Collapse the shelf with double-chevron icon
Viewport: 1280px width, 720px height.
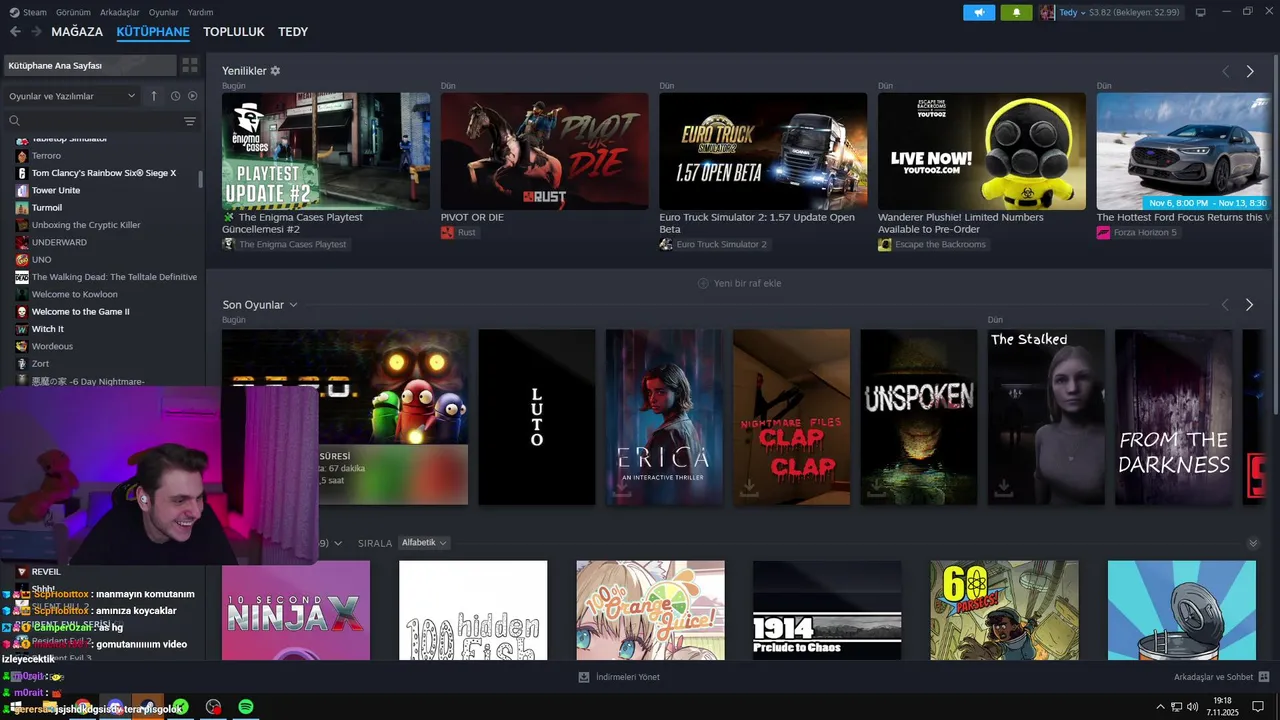[1253, 543]
